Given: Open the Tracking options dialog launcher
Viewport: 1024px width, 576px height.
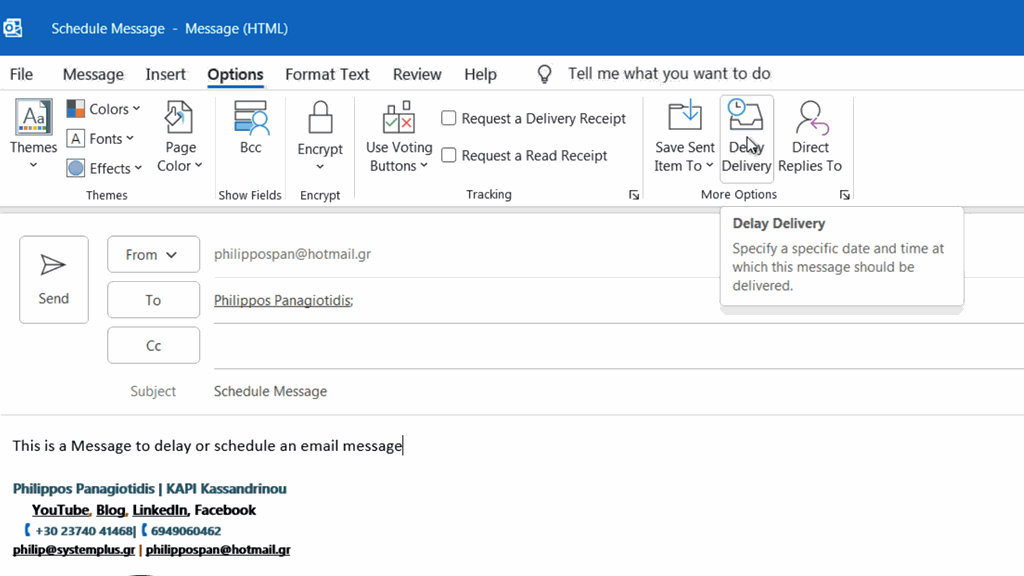Looking at the screenshot, I should (x=634, y=194).
